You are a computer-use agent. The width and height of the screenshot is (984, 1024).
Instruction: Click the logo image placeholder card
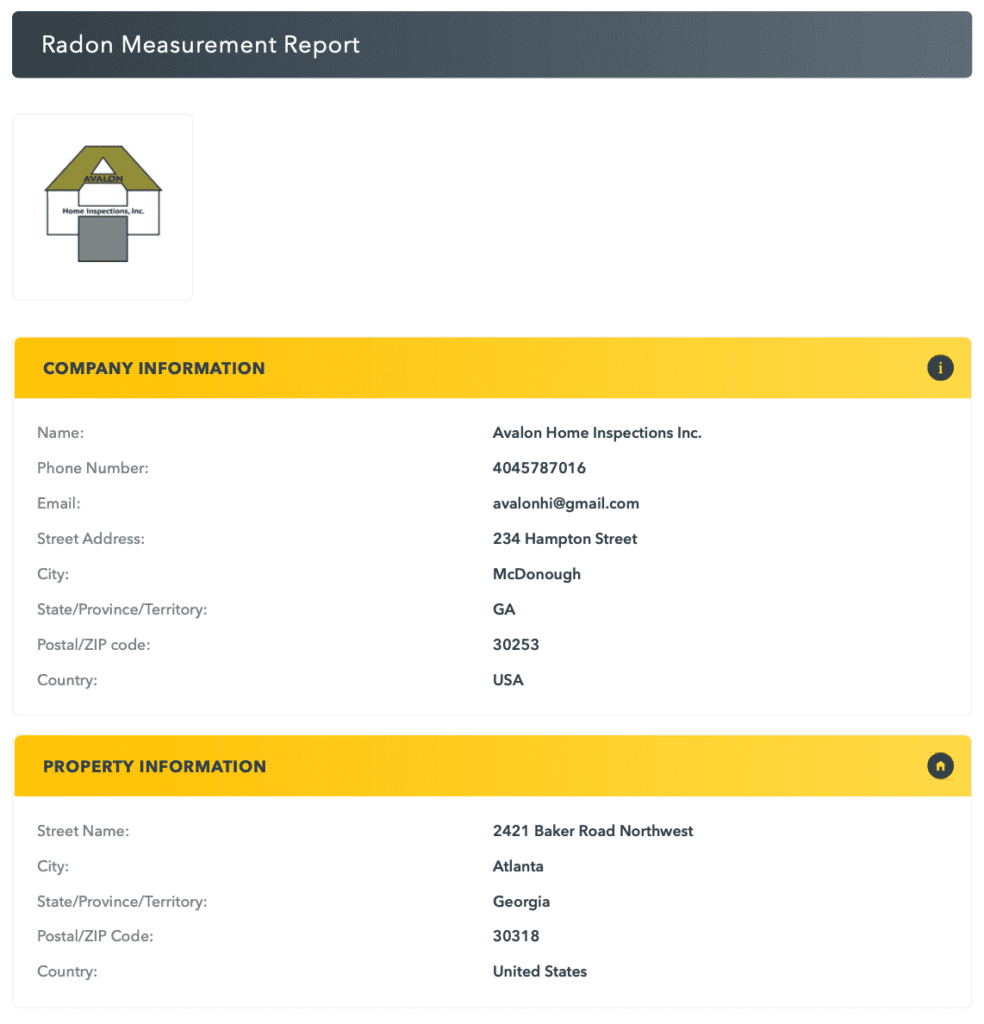point(102,206)
